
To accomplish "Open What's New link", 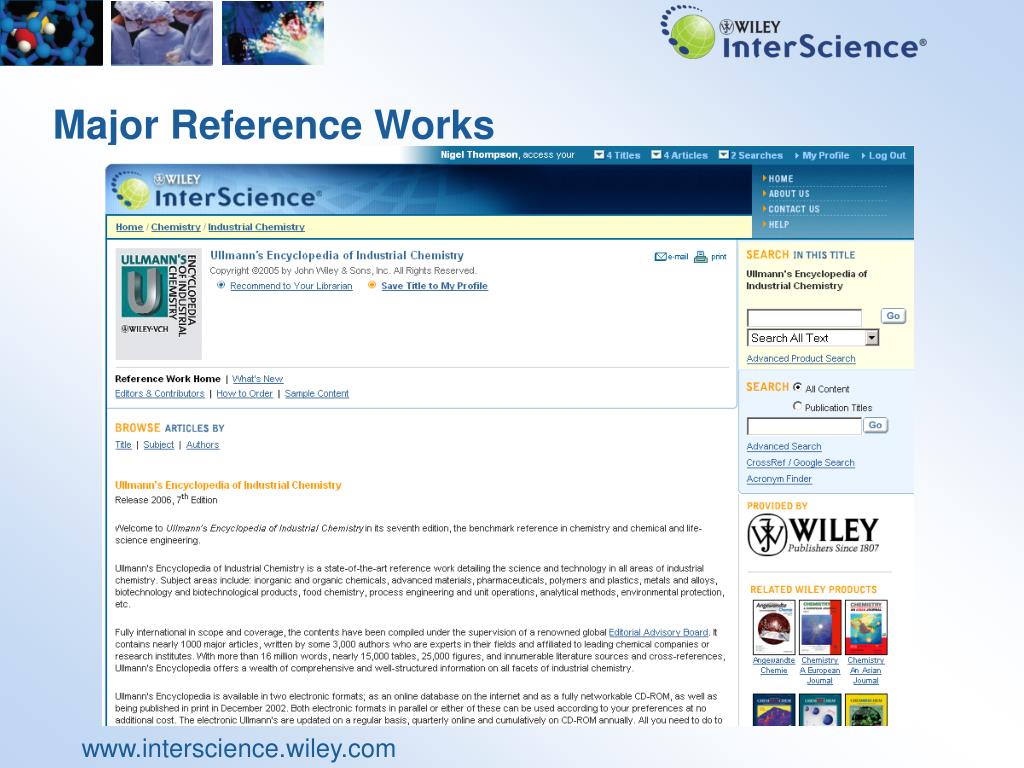I will tap(257, 379).
